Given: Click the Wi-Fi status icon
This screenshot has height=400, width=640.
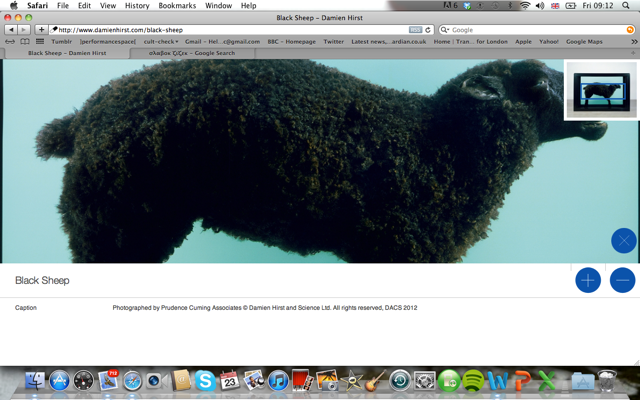Looking at the screenshot, I should (x=525, y=5).
